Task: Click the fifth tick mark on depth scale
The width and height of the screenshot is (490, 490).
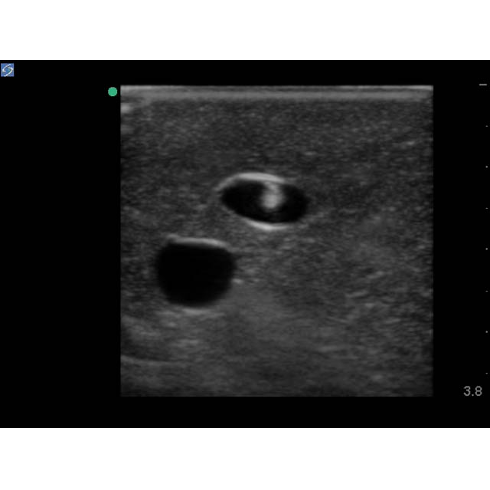Action: pos(487,249)
